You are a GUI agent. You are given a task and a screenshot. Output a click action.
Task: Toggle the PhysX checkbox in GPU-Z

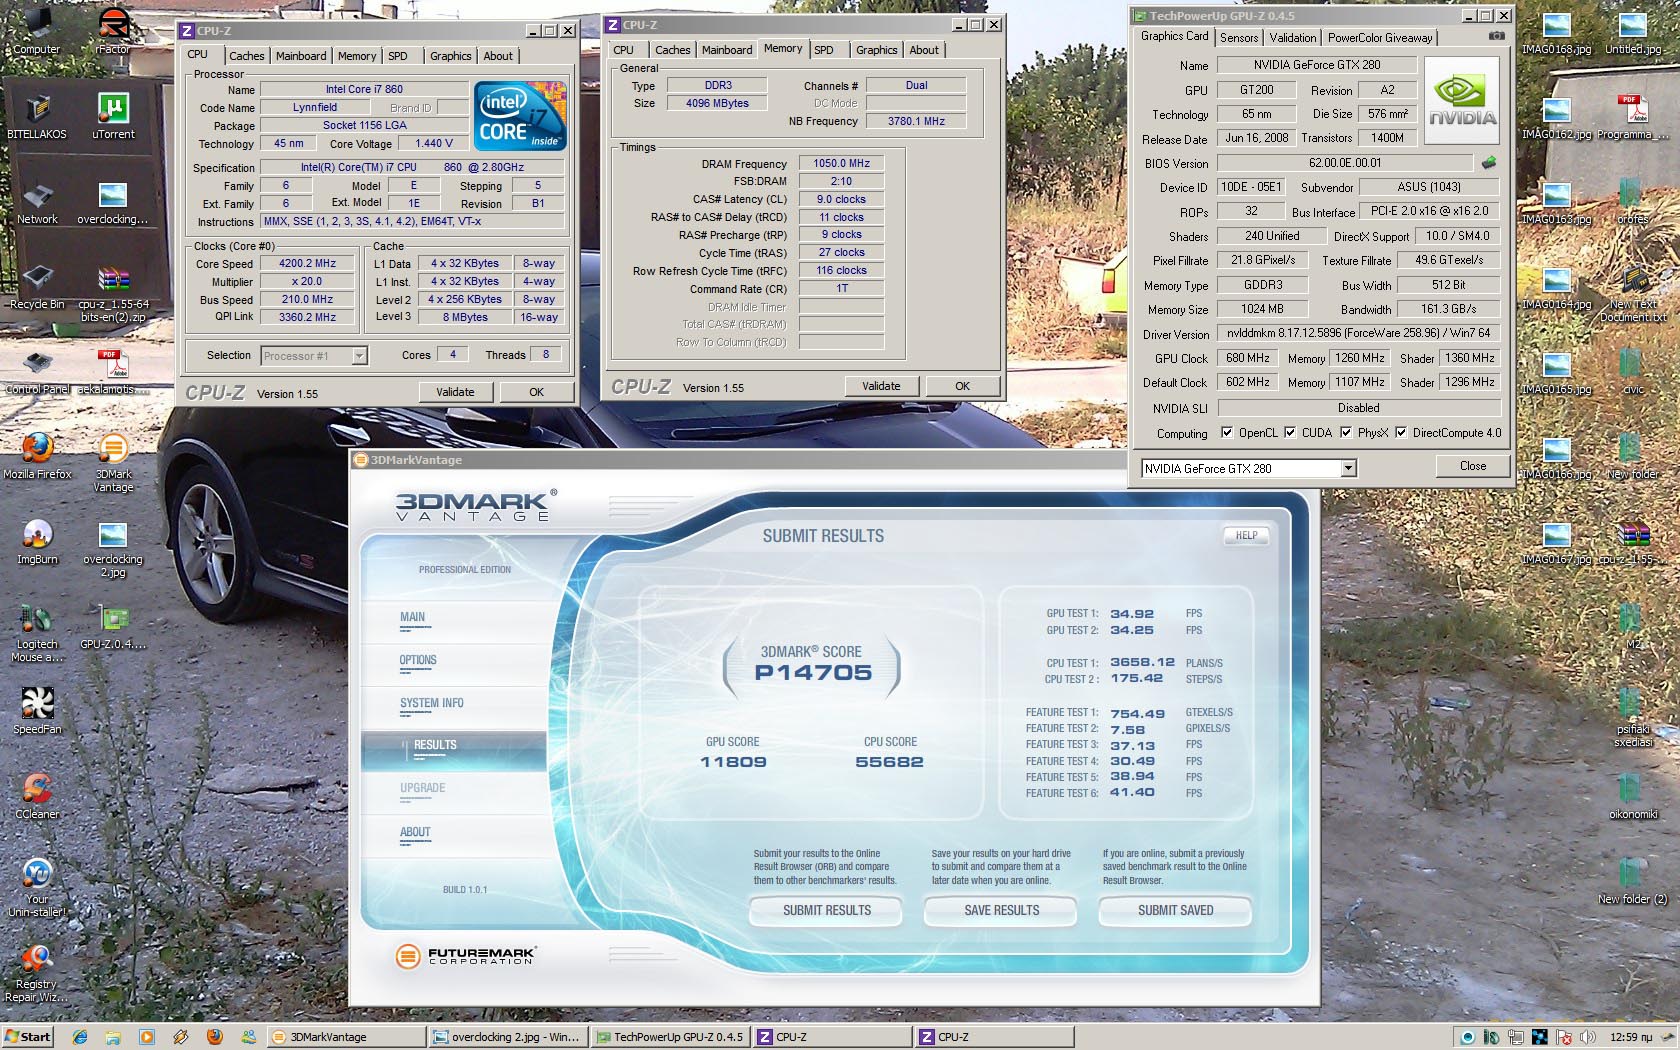click(x=1346, y=432)
